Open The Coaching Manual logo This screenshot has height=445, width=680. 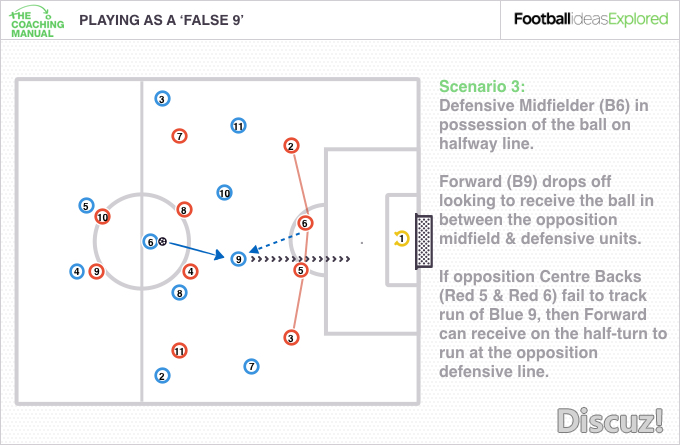[x=36, y=21]
